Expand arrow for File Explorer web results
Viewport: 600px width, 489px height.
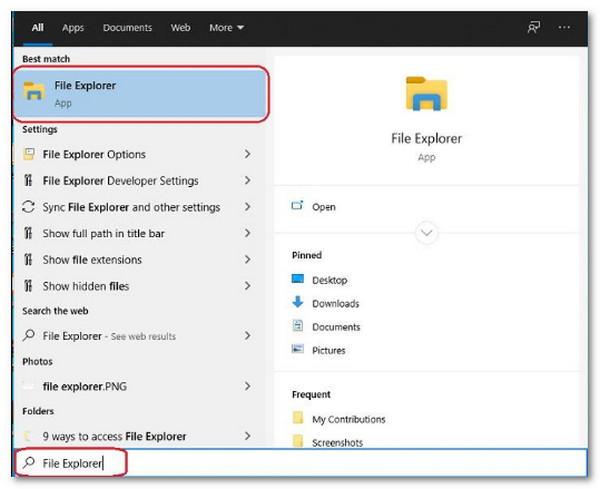click(x=248, y=336)
